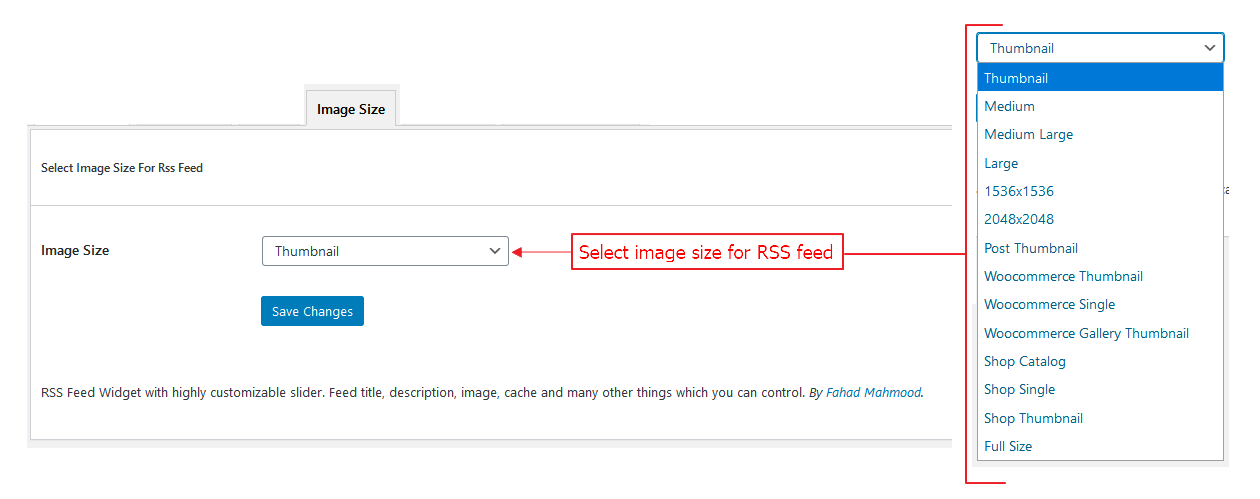Viewport: 1260px width, 499px height.
Task: Expand the Image Size Thumbnail dropdown
Action: [x=384, y=251]
